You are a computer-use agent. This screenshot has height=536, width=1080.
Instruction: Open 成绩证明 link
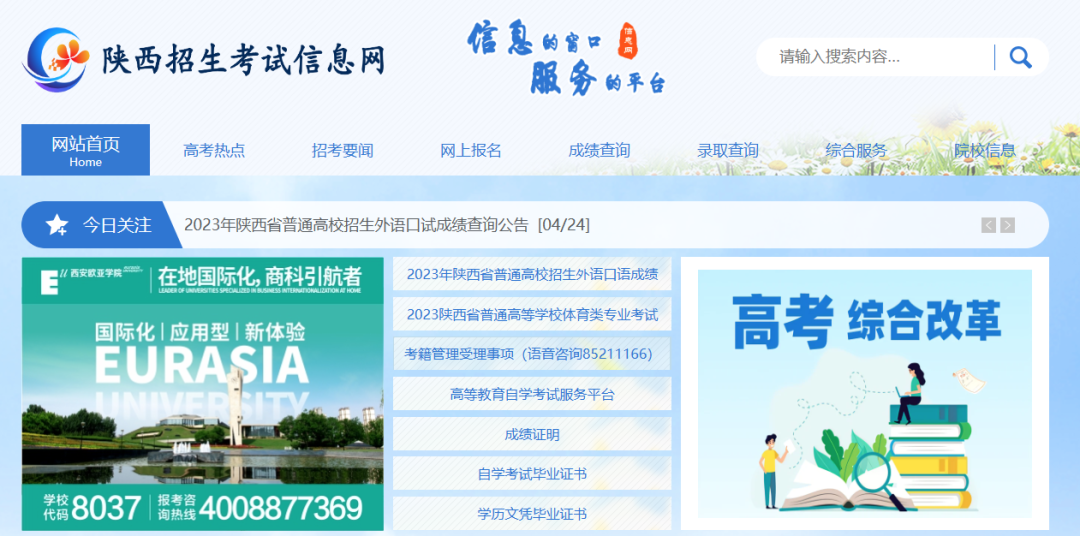(x=532, y=434)
